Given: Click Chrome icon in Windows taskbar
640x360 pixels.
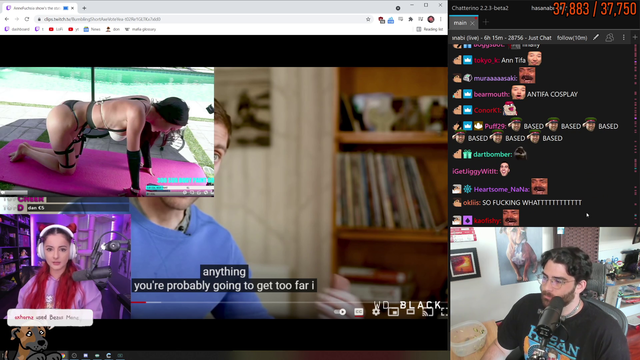Looking at the screenshot, I should click(63, 356).
